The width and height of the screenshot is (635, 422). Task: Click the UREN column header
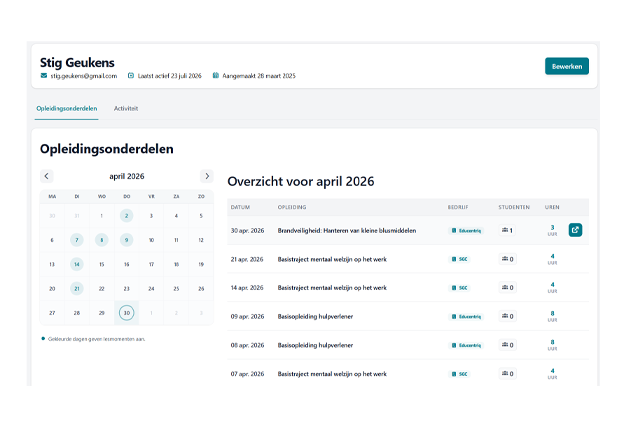552,207
